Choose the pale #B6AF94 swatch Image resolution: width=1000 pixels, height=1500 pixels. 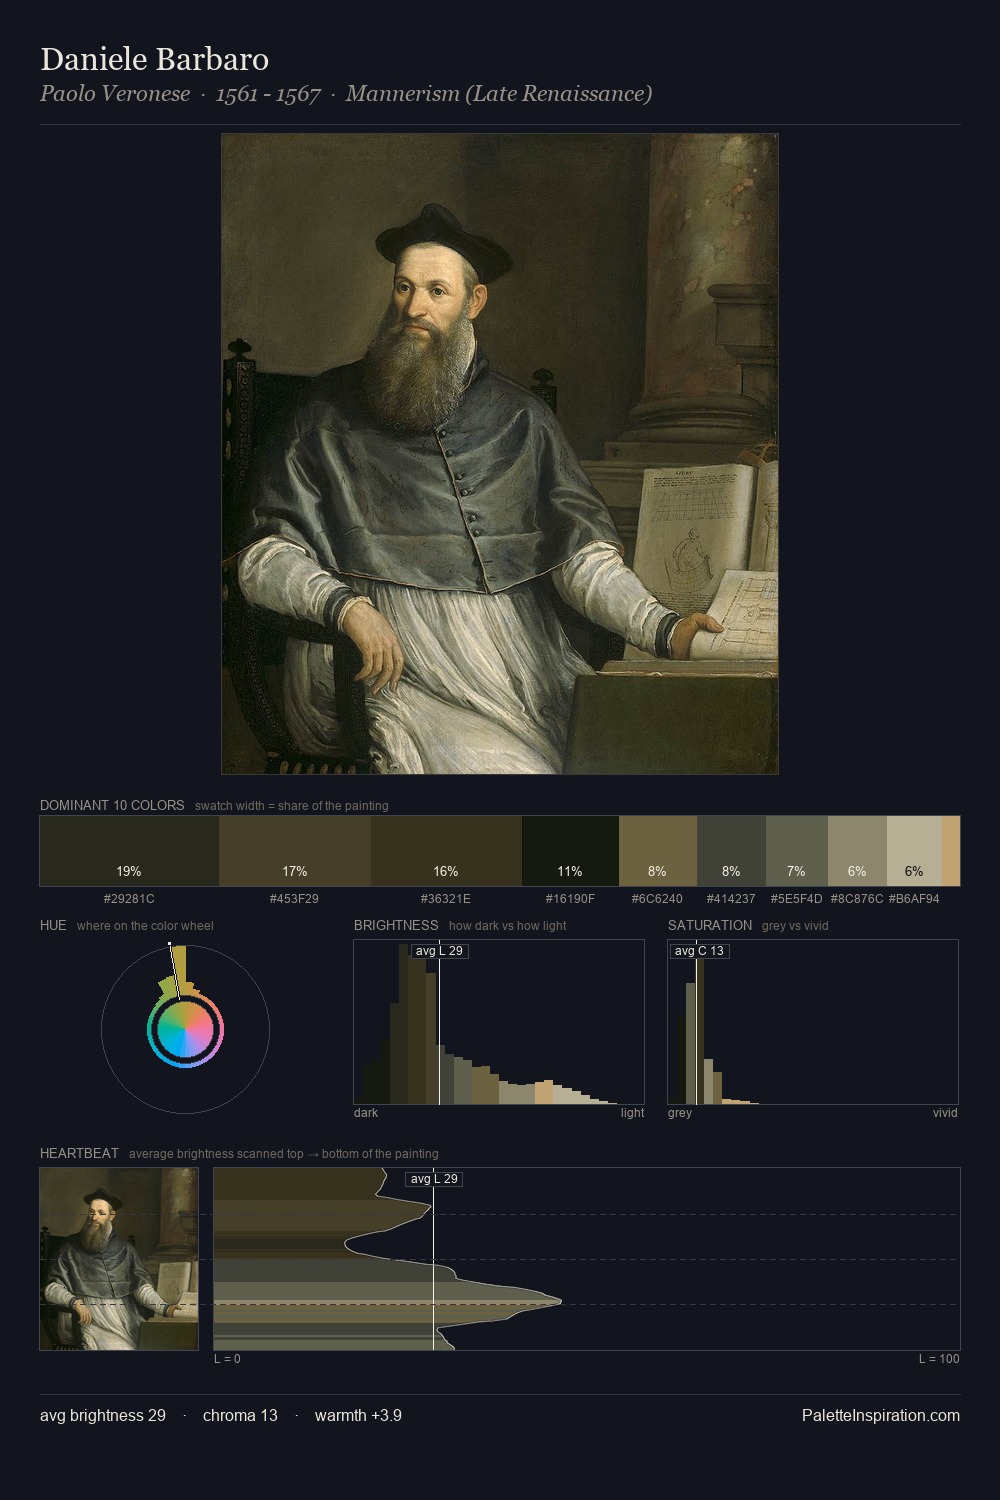(914, 851)
